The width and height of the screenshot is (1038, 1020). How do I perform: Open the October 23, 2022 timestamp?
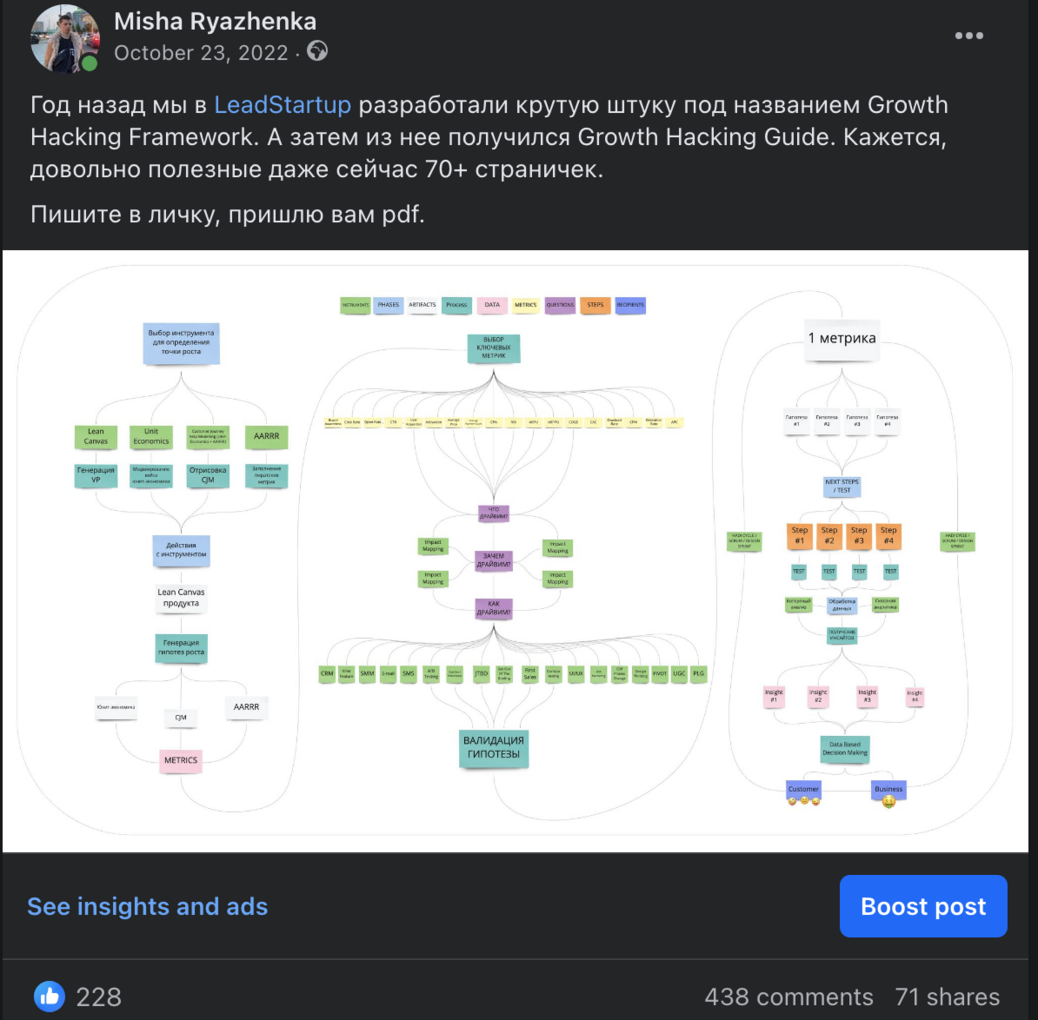(201, 53)
